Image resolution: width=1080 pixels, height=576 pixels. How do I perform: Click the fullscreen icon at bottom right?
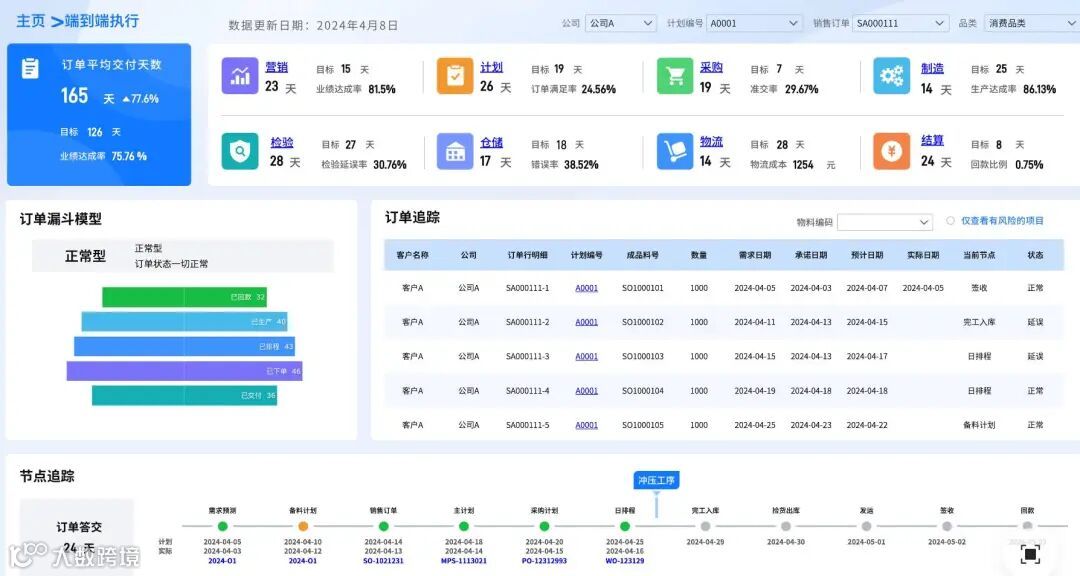tap(1030, 553)
